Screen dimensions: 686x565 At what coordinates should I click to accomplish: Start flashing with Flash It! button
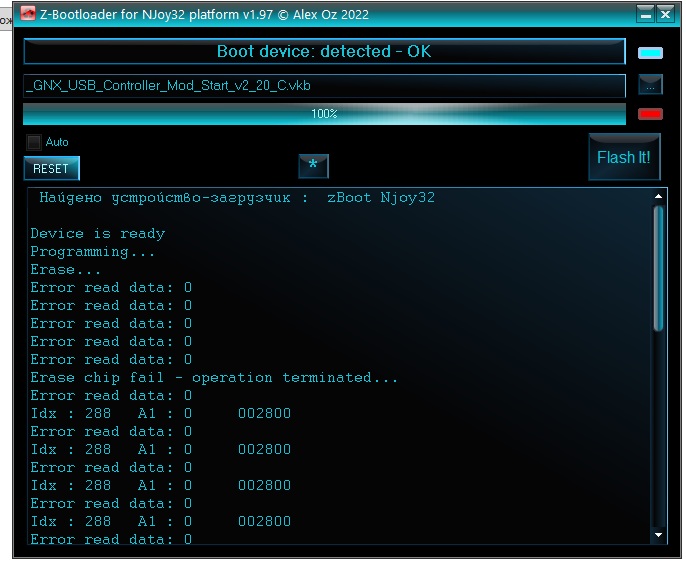tap(623, 157)
